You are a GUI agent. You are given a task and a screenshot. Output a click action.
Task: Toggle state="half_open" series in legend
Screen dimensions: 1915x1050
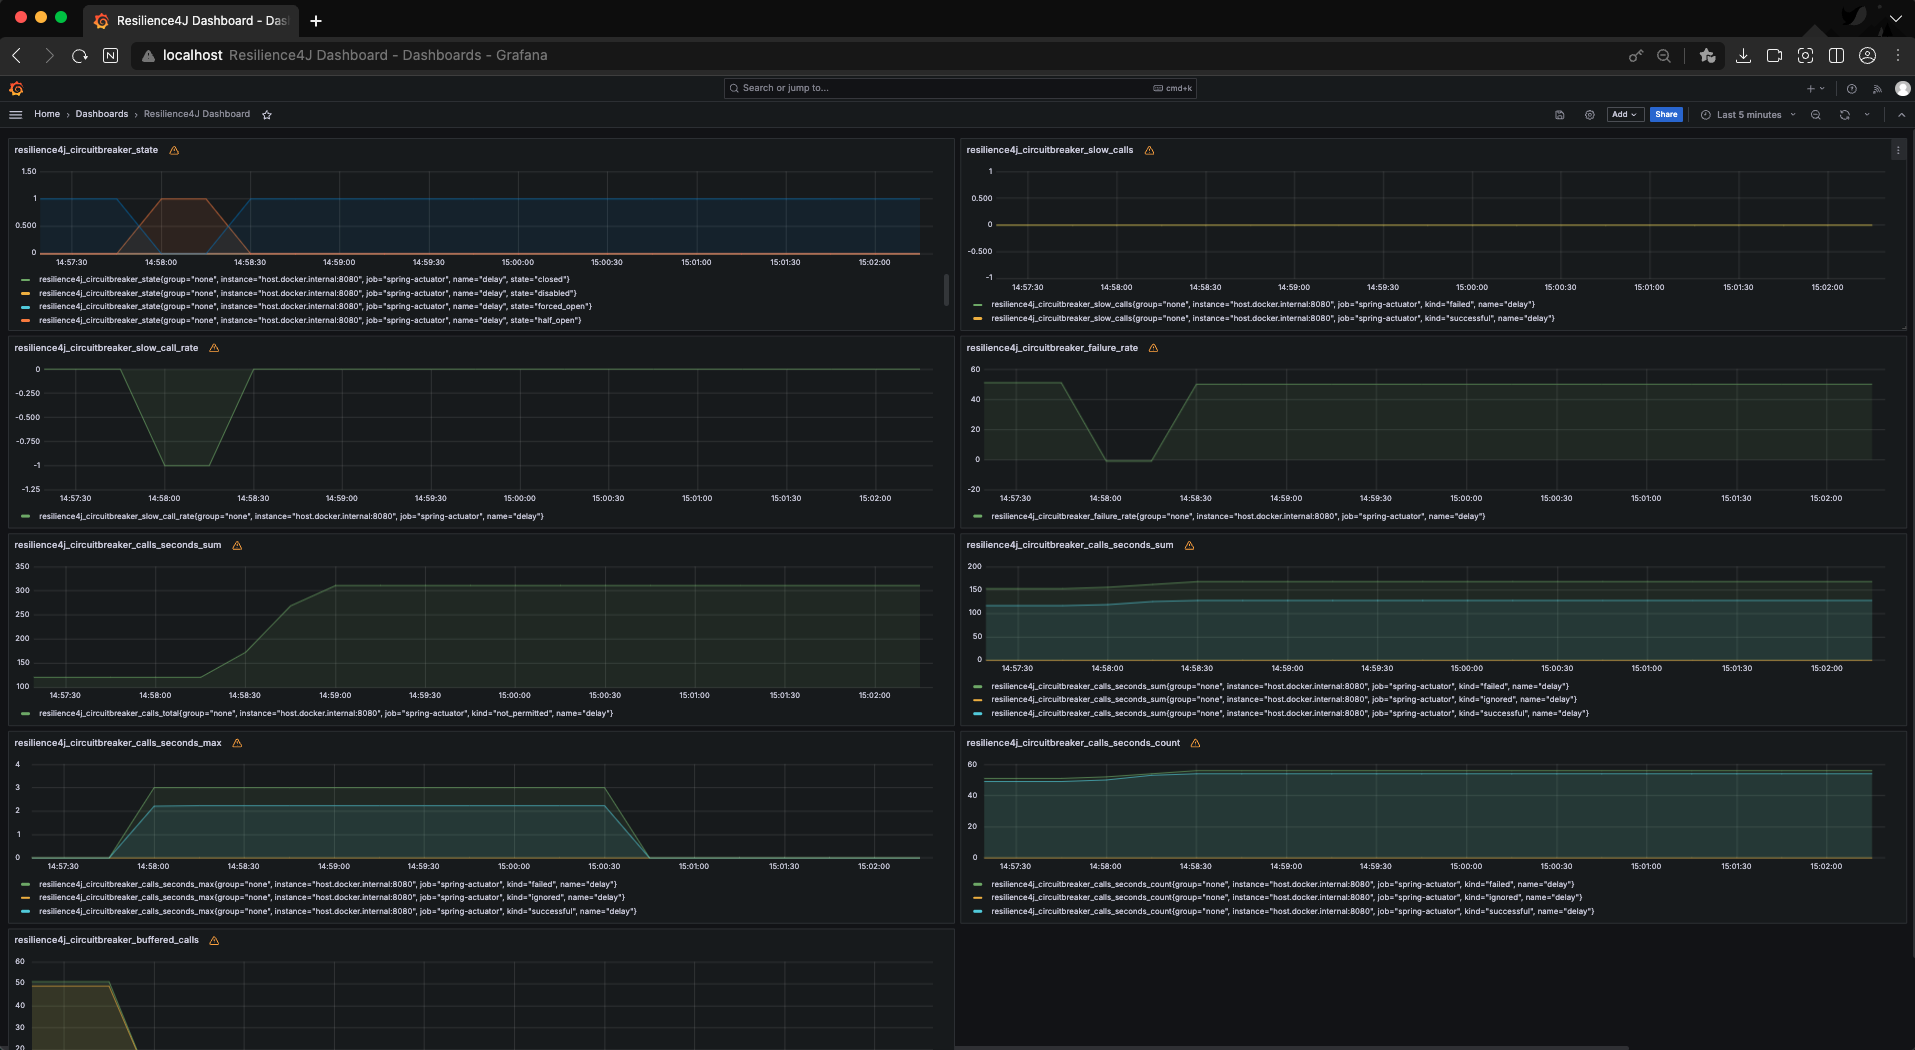click(x=310, y=320)
